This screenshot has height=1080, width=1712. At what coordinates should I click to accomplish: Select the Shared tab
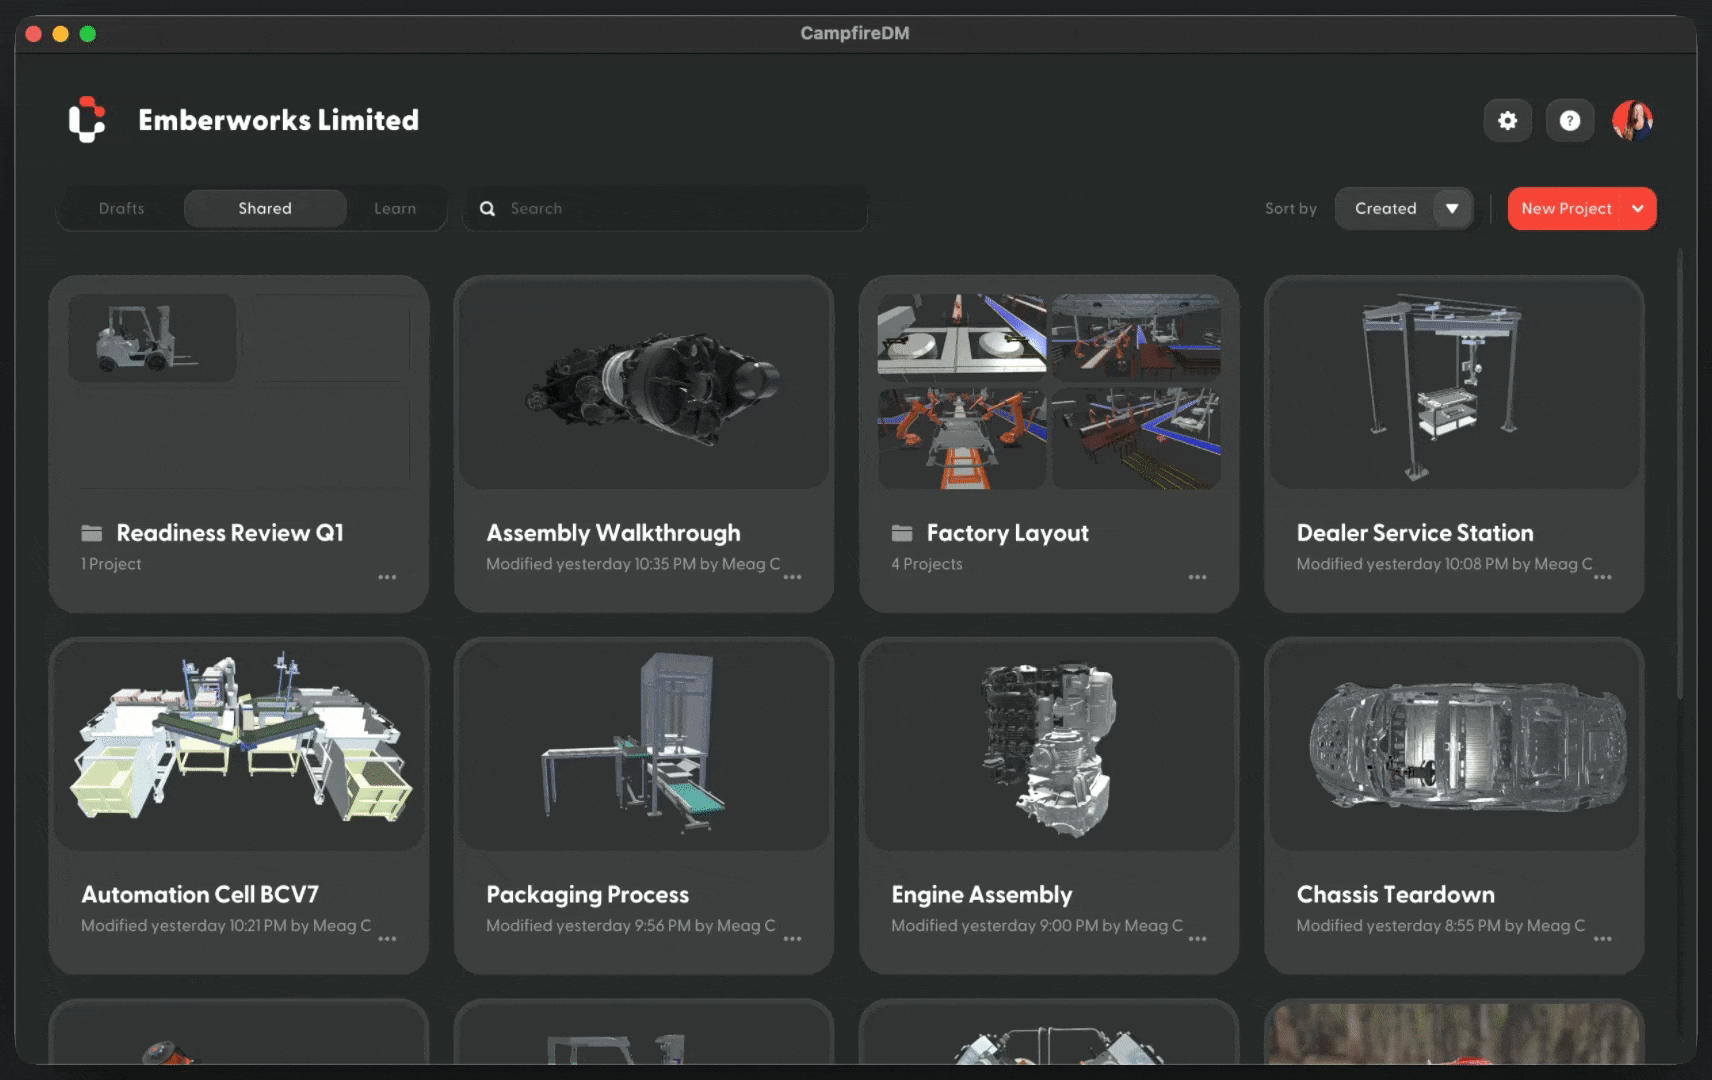click(265, 209)
